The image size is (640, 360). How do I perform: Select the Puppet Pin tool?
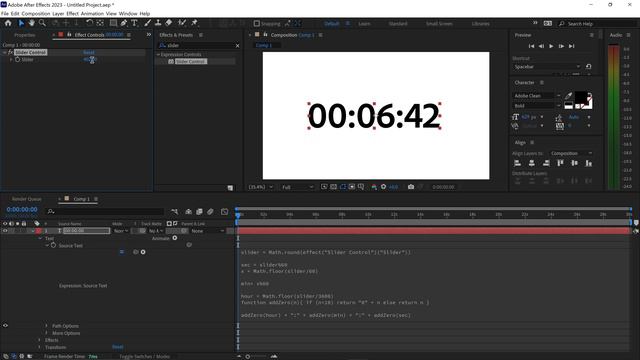pos(195,23)
